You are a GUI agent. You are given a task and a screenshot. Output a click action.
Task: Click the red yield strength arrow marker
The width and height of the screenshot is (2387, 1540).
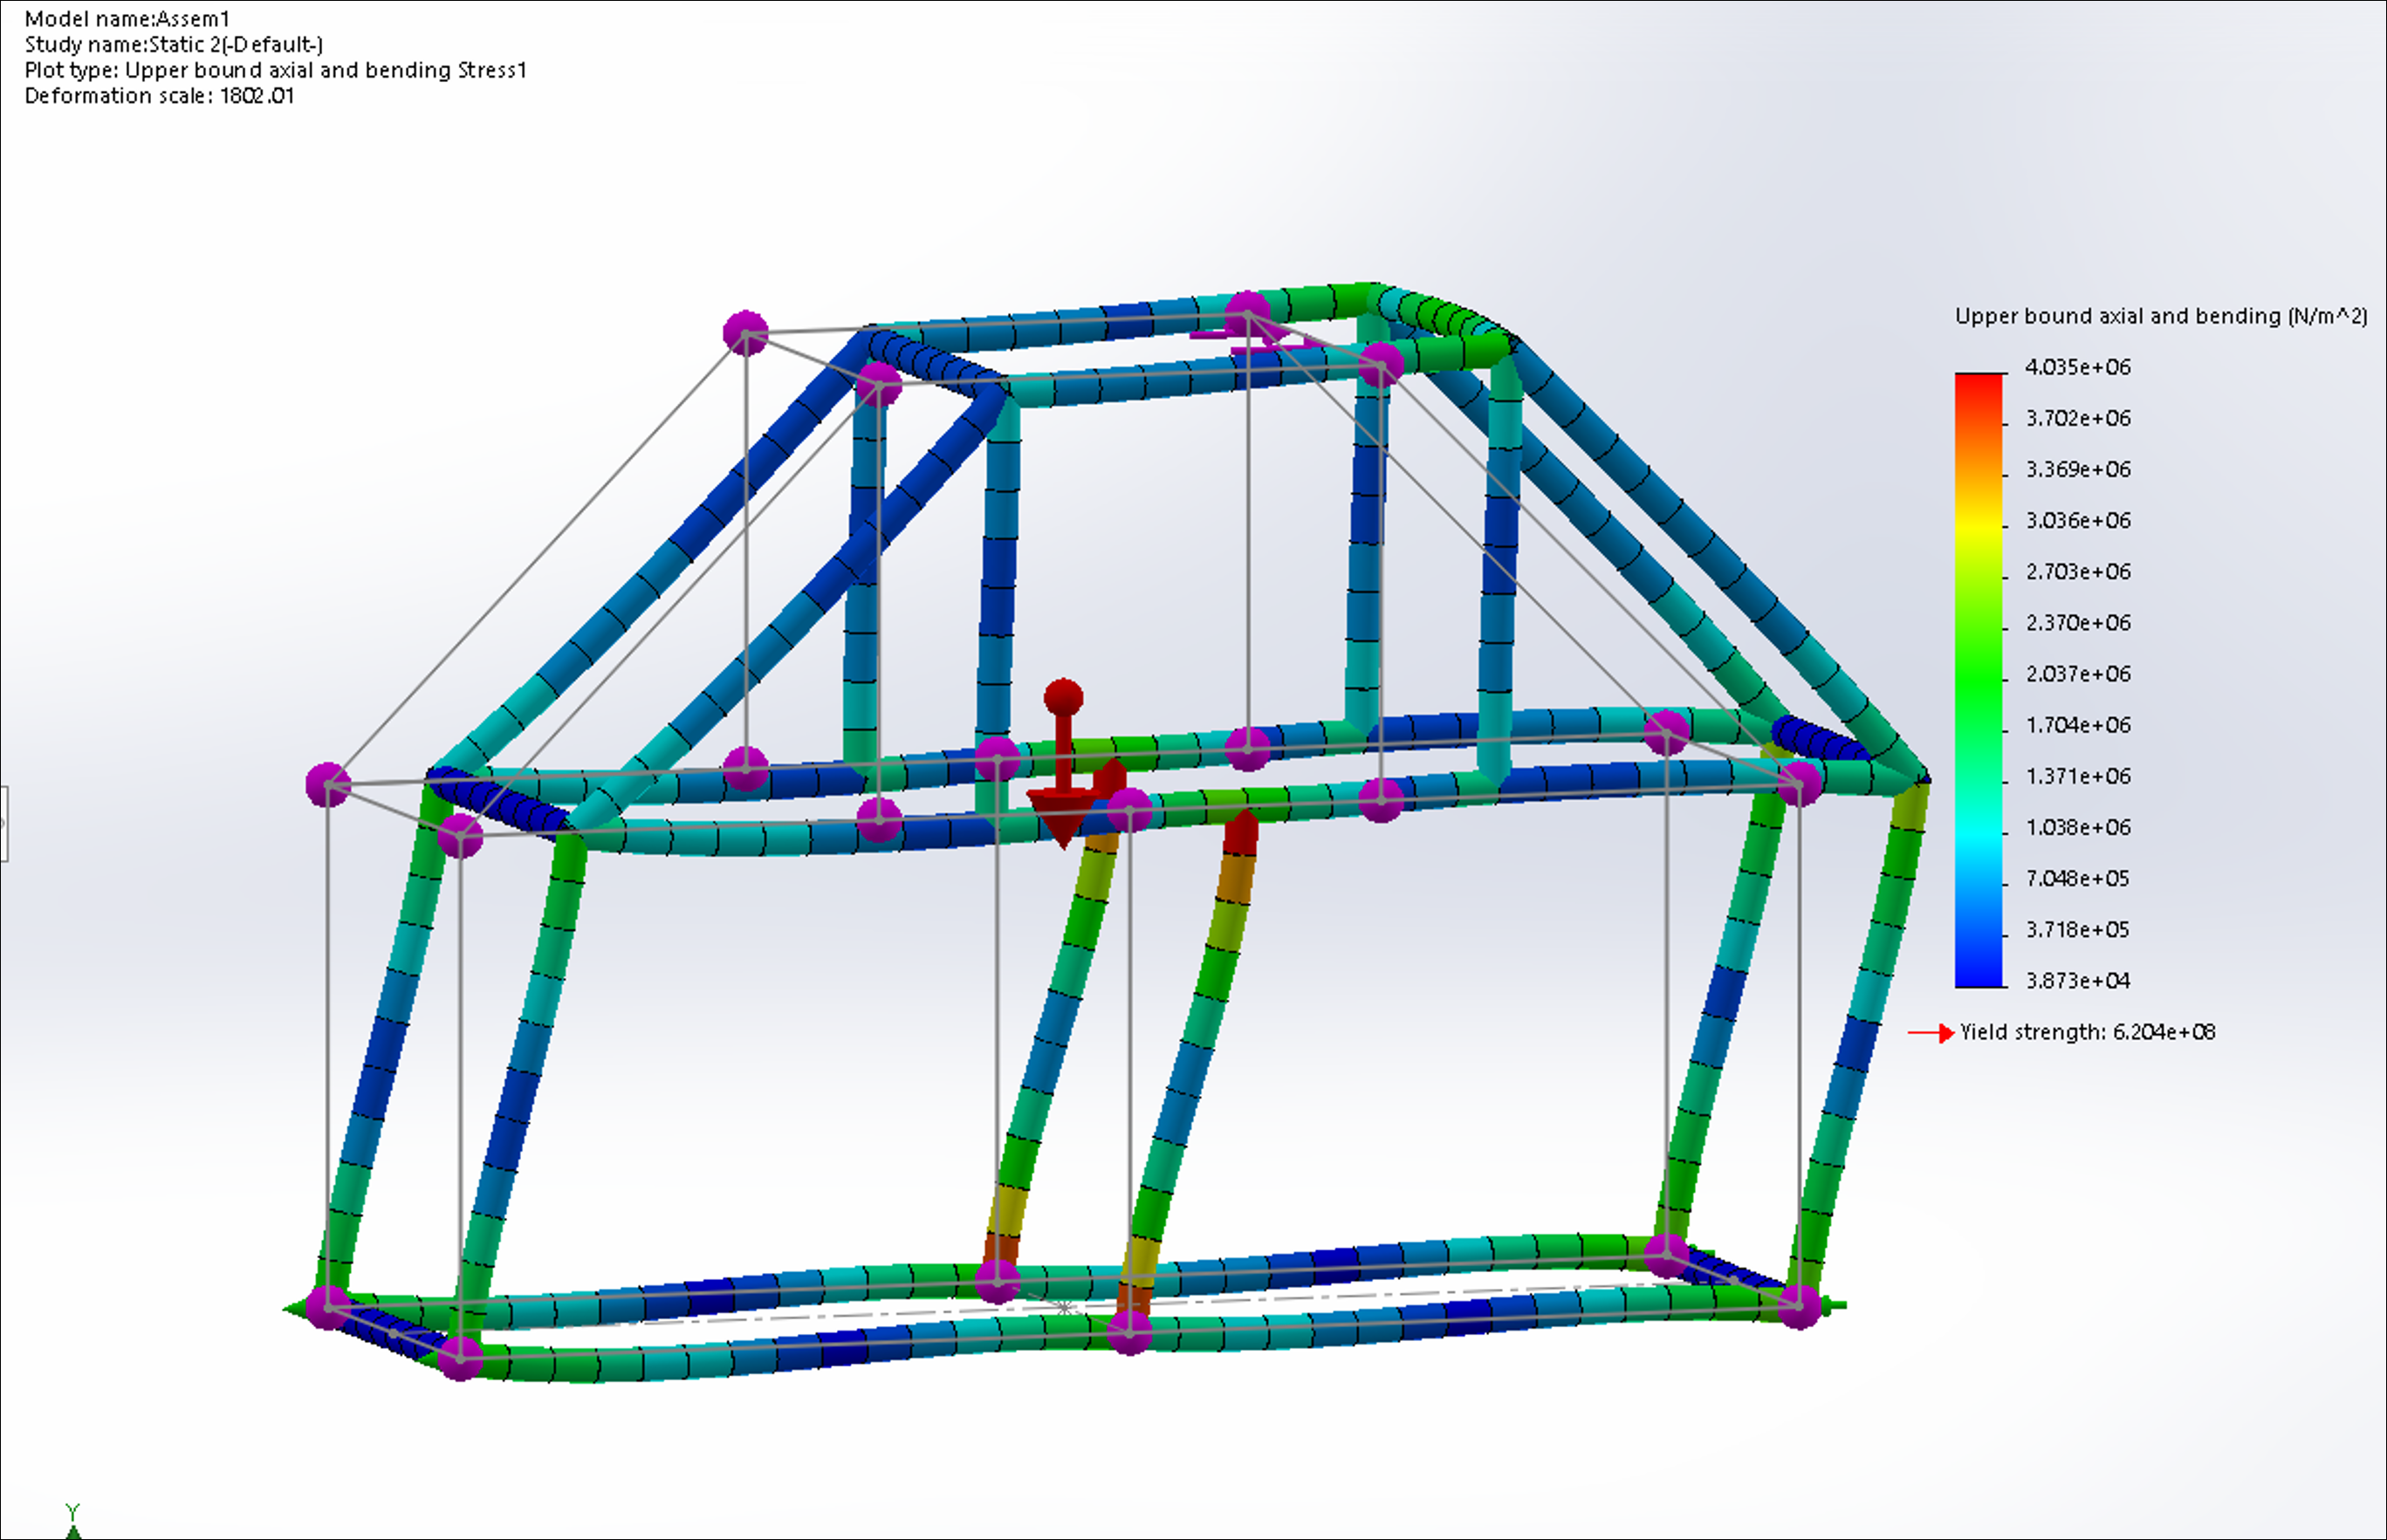pyautogui.click(x=1931, y=1033)
